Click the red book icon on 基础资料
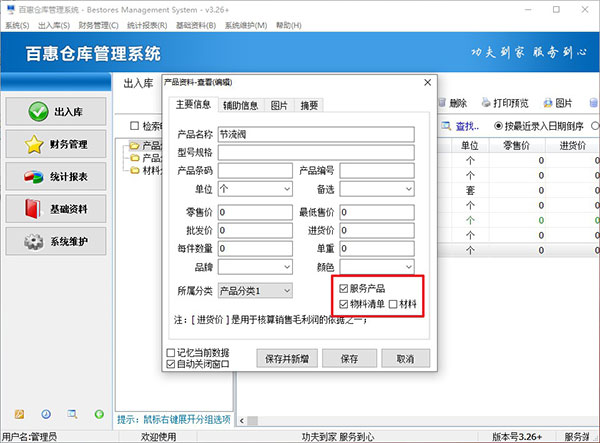This screenshot has width=600, height=443. click(x=33, y=209)
